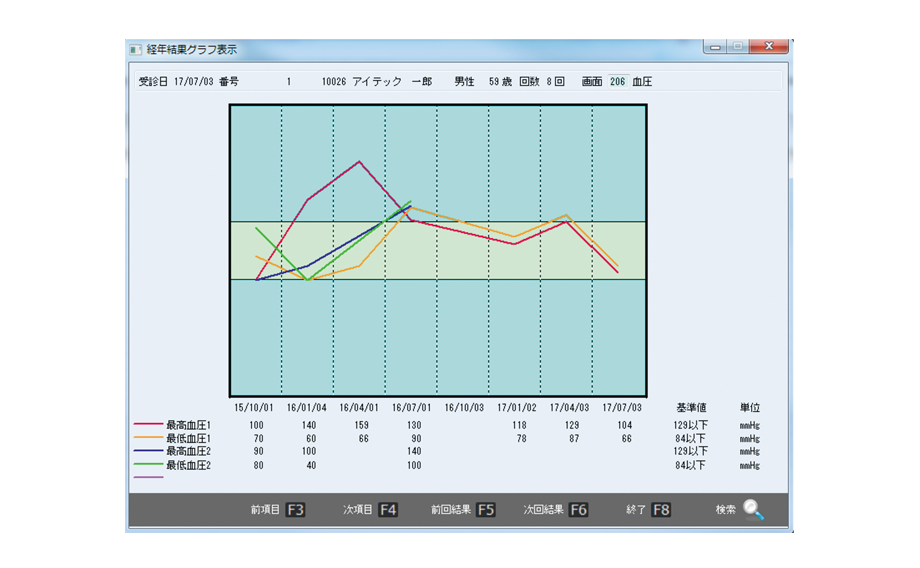Click the 検索 magnifying glass icon
The height and width of the screenshot is (568, 920).
click(x=753, y=510)
